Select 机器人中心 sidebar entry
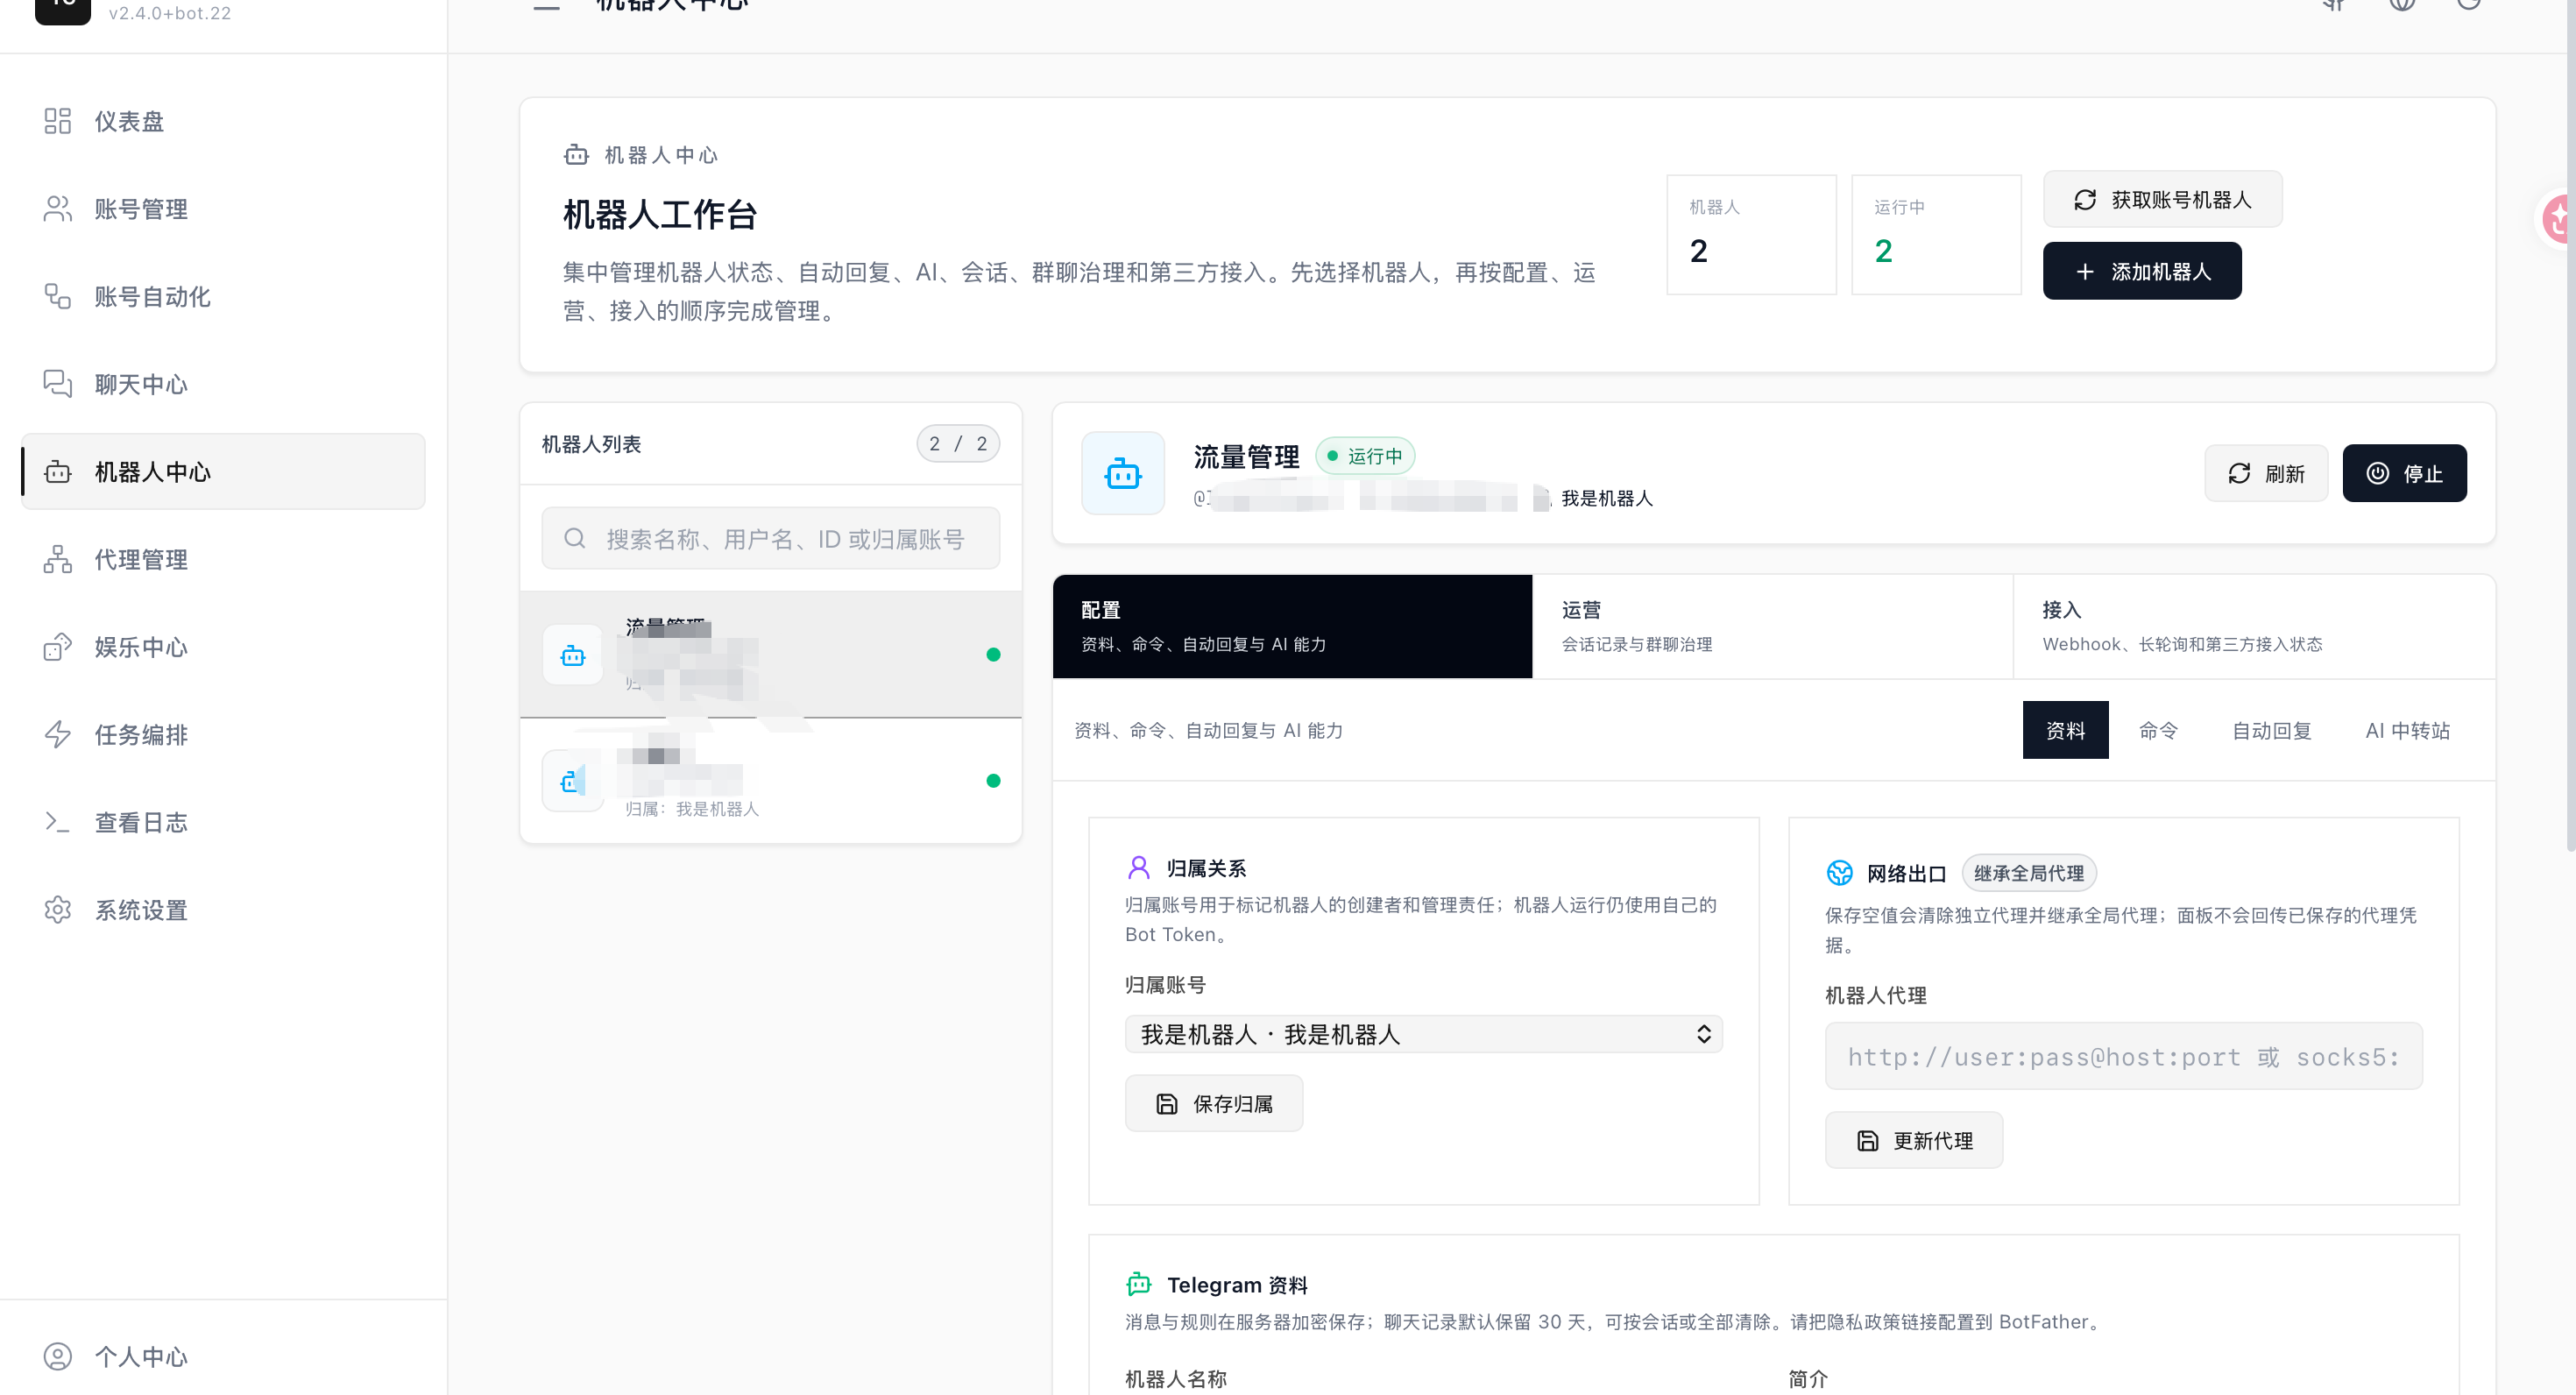 click(x=223, y=472)
